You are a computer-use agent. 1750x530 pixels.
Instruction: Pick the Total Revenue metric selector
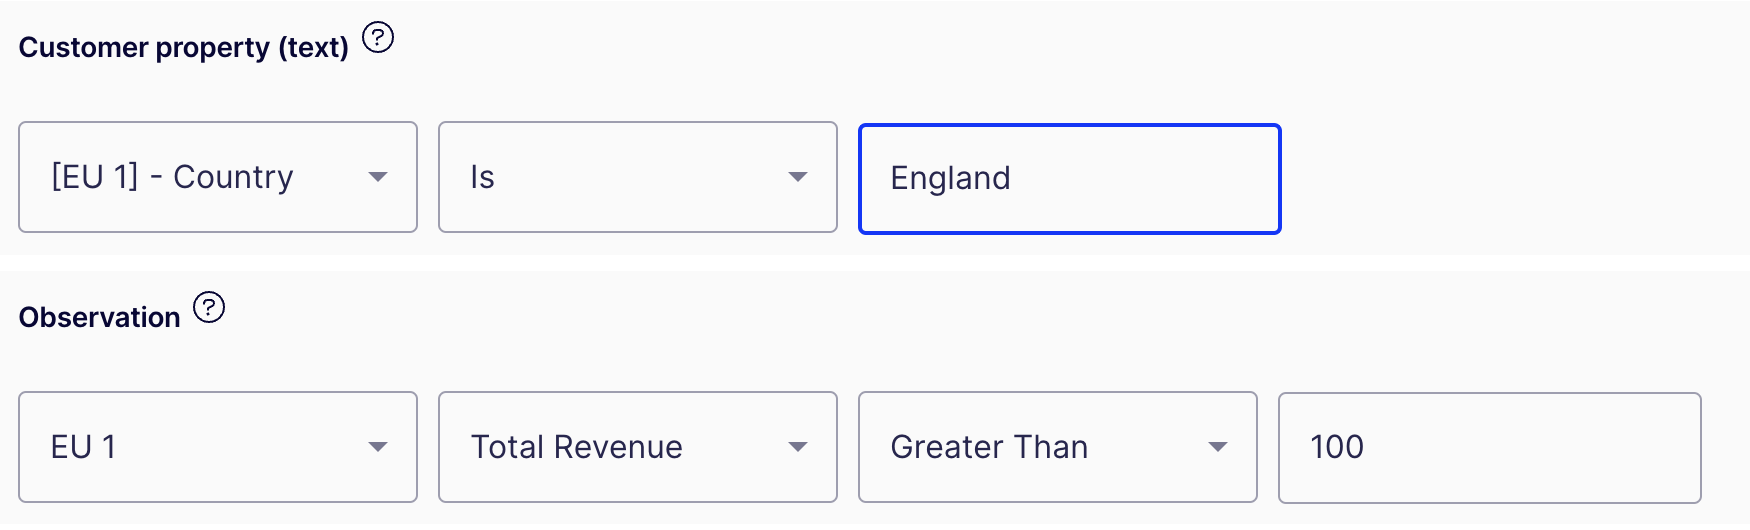click(x=638, y=447)
